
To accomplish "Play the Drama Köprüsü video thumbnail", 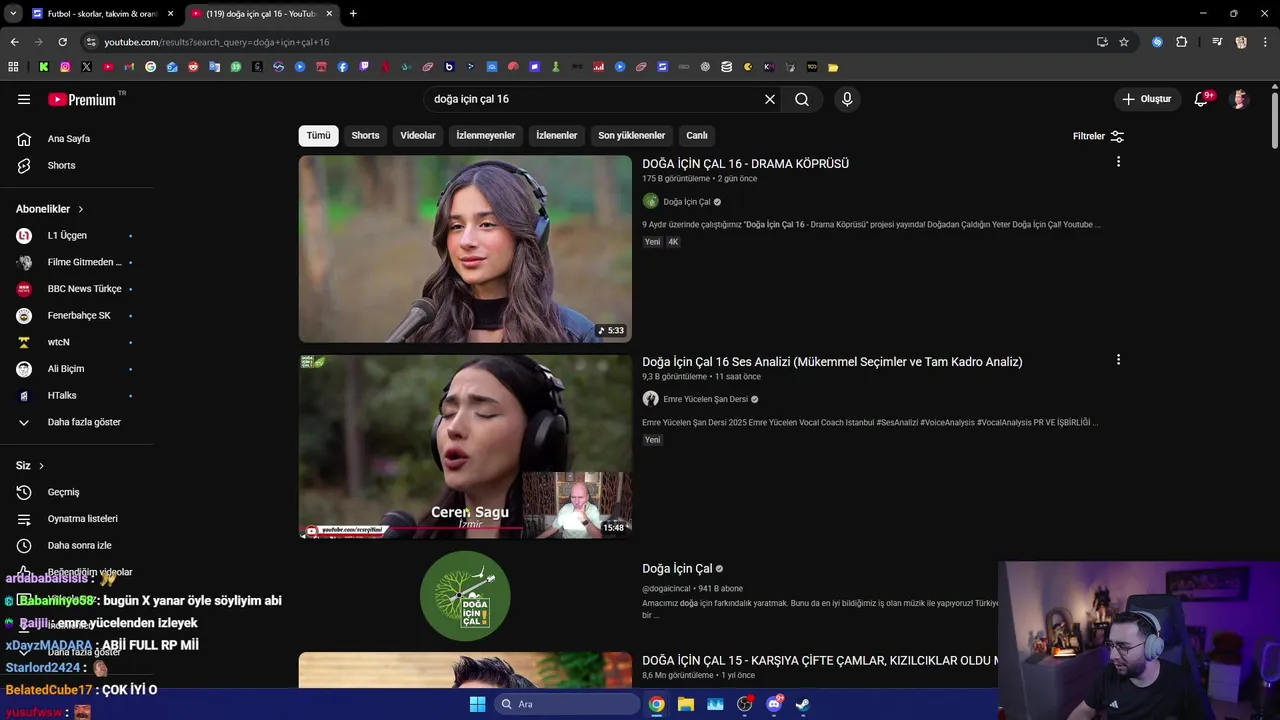I will [x=465, y=249].
